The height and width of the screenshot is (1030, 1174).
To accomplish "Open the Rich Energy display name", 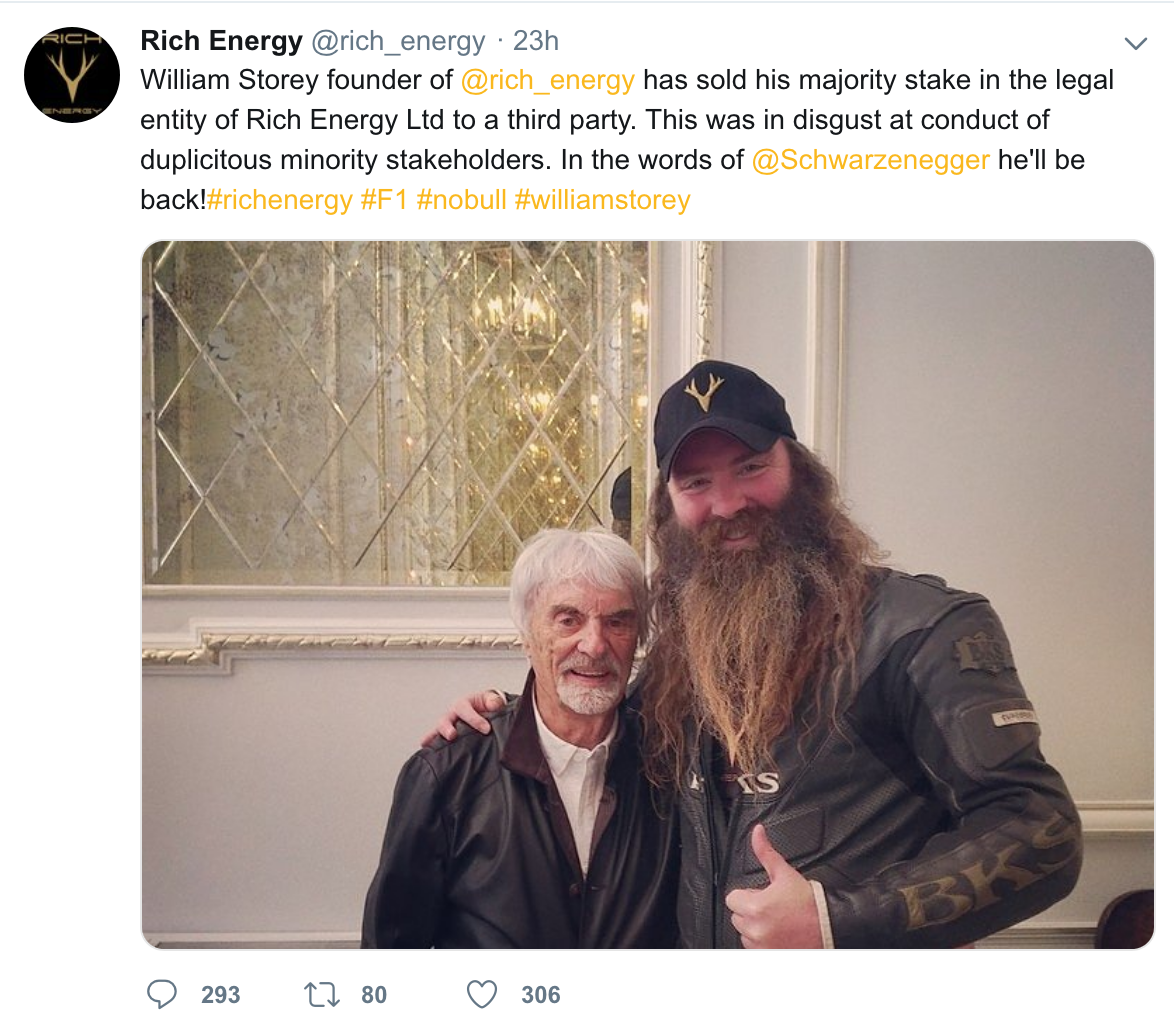I will (x=222, y=40).
